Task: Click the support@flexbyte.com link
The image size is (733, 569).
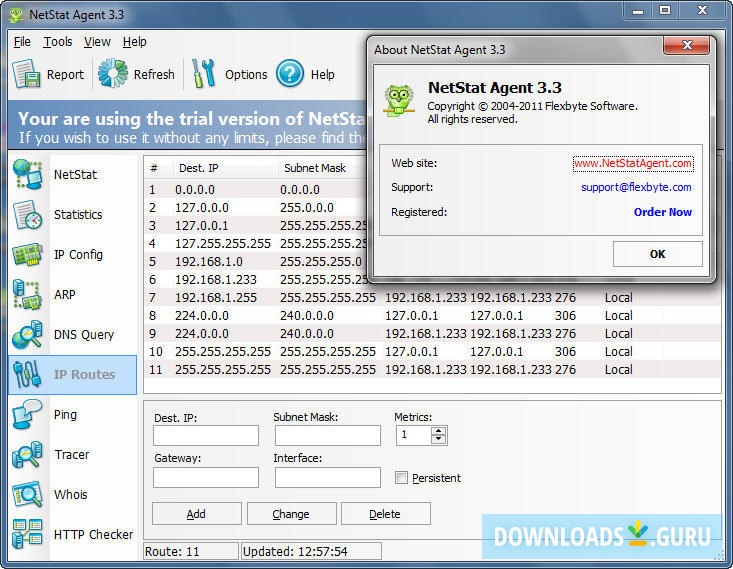Action: coord(636,187)
